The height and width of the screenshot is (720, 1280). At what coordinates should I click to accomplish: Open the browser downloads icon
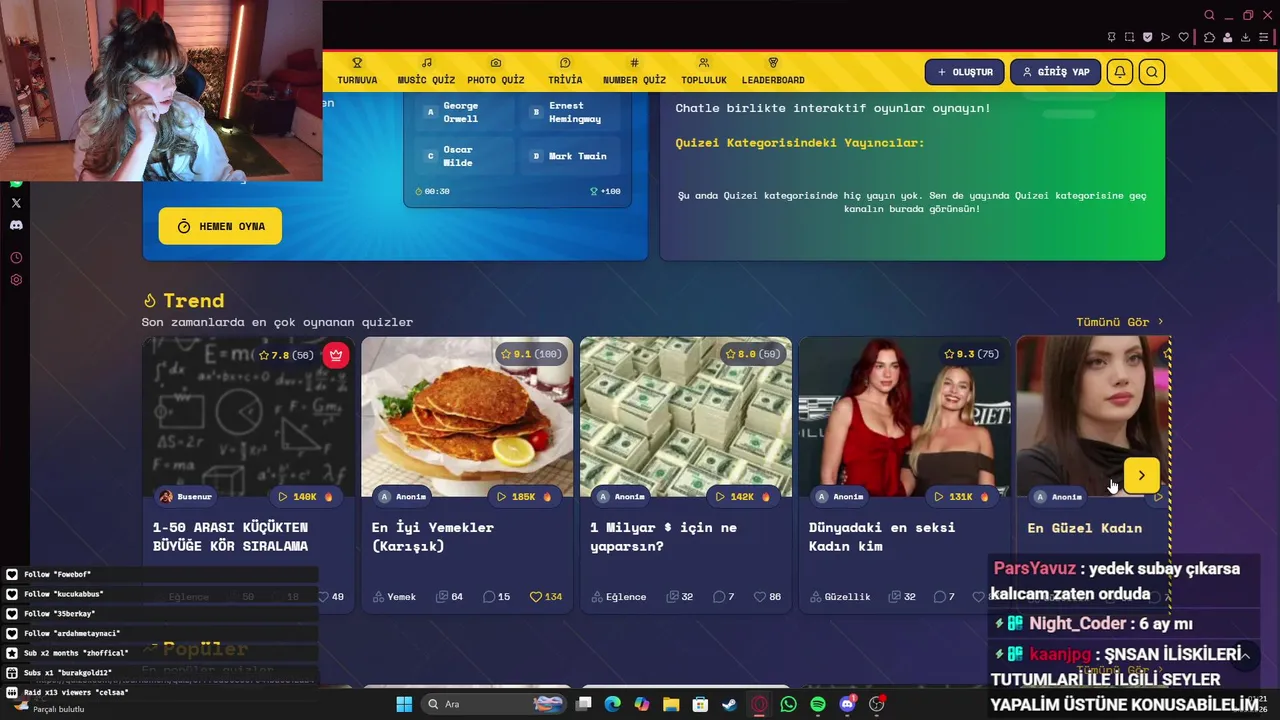[1245, 37]
